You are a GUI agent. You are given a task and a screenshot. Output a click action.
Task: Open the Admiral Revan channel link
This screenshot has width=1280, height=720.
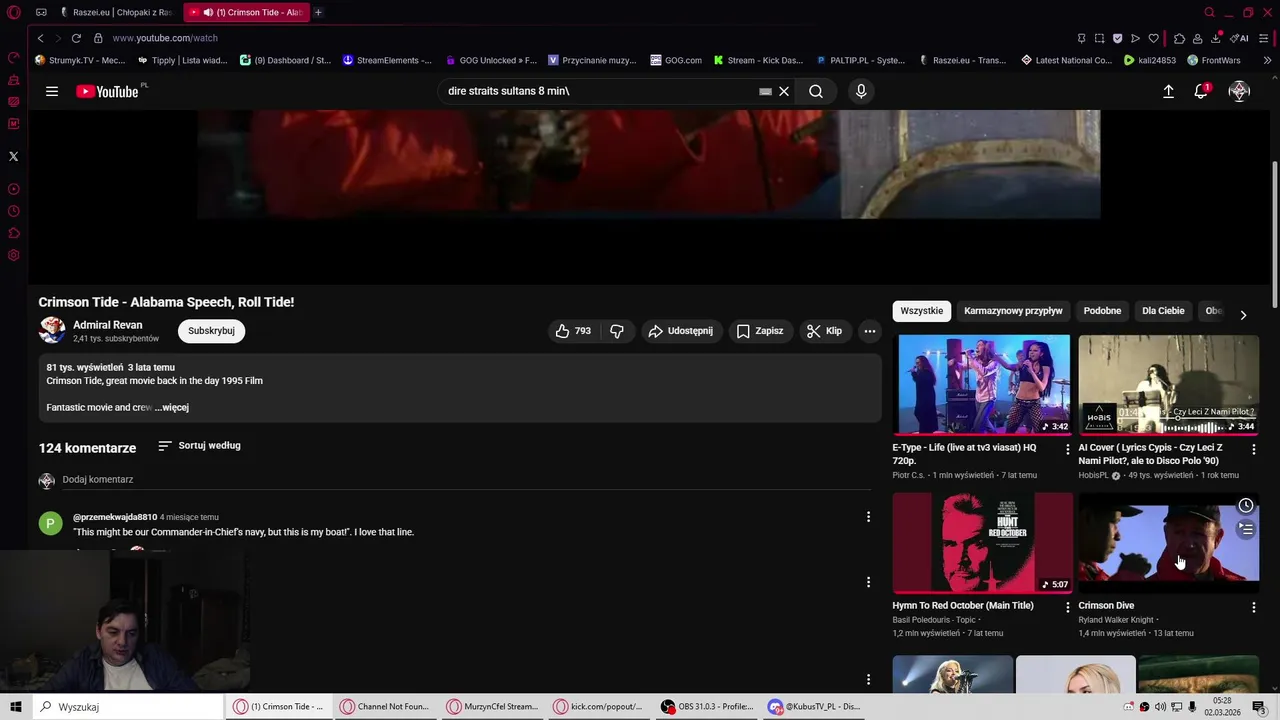click(x=108, y=325)
